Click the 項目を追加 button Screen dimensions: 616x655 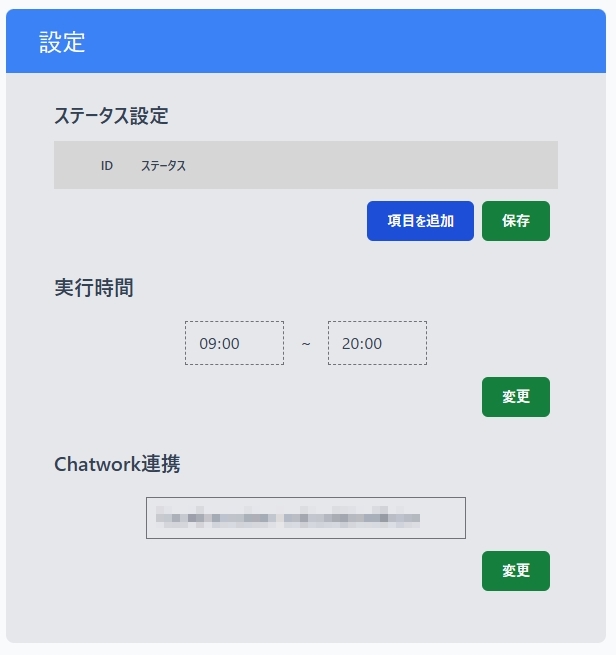(420, 221)
